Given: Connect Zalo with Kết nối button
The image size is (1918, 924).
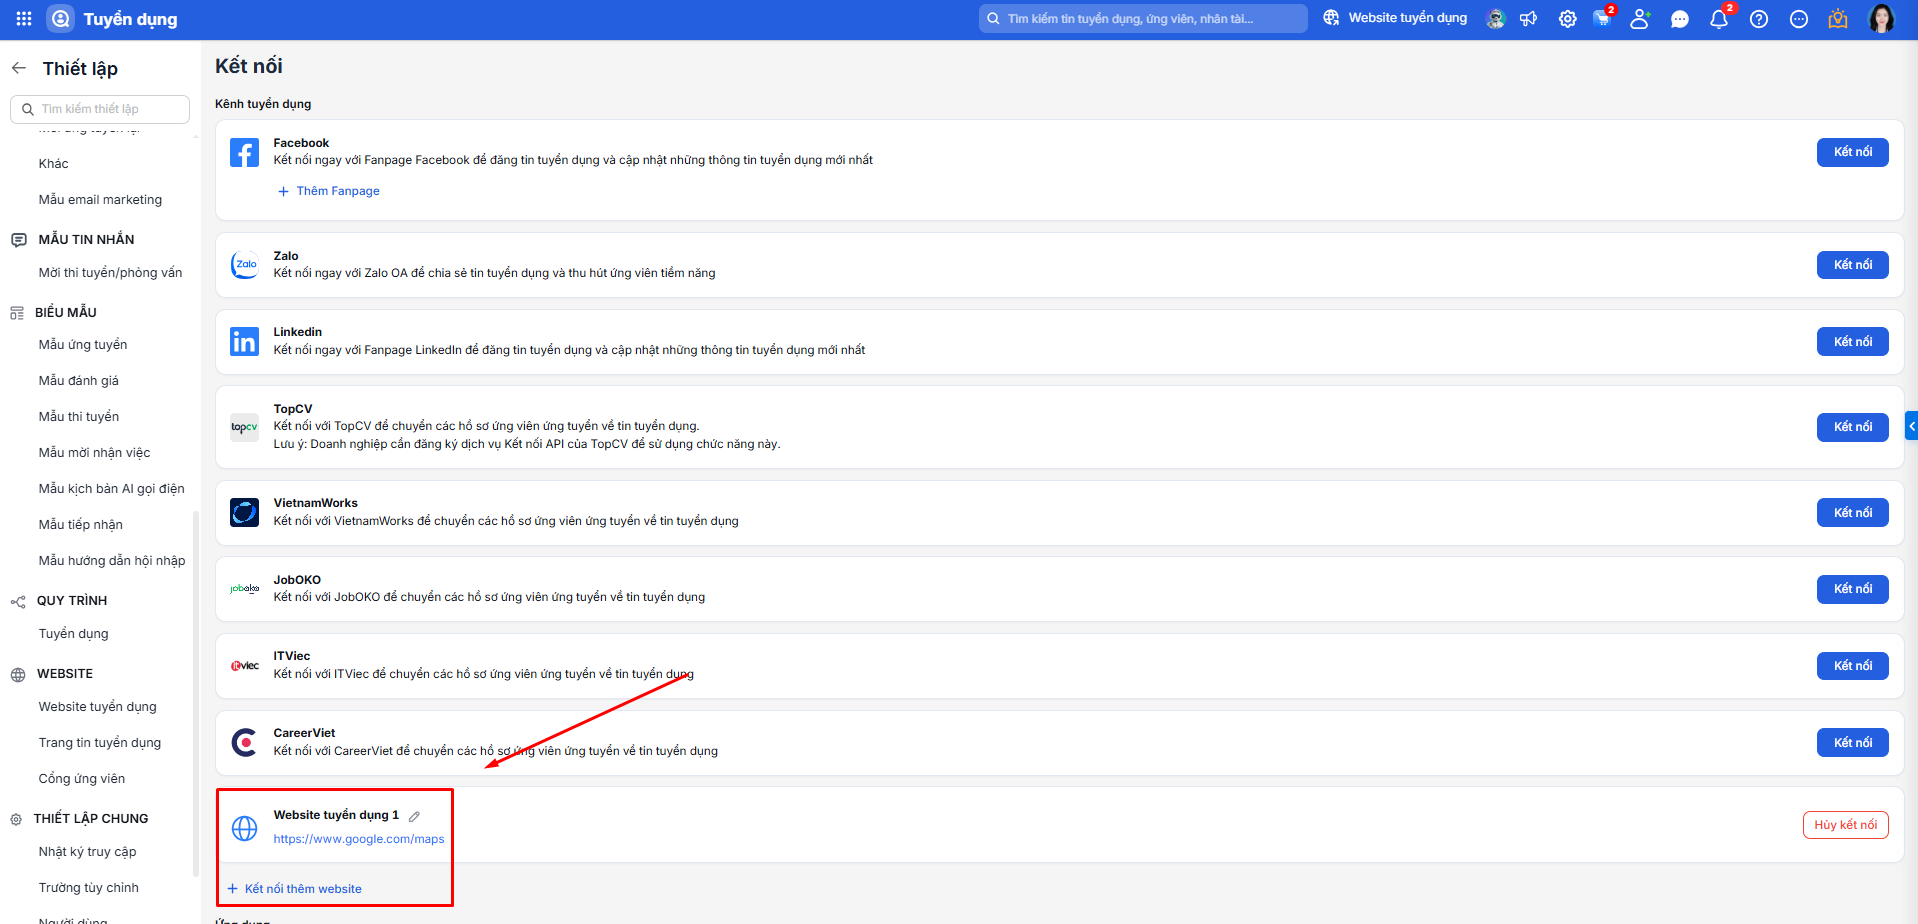Looking at the screenshot, I should (1852, 265).
